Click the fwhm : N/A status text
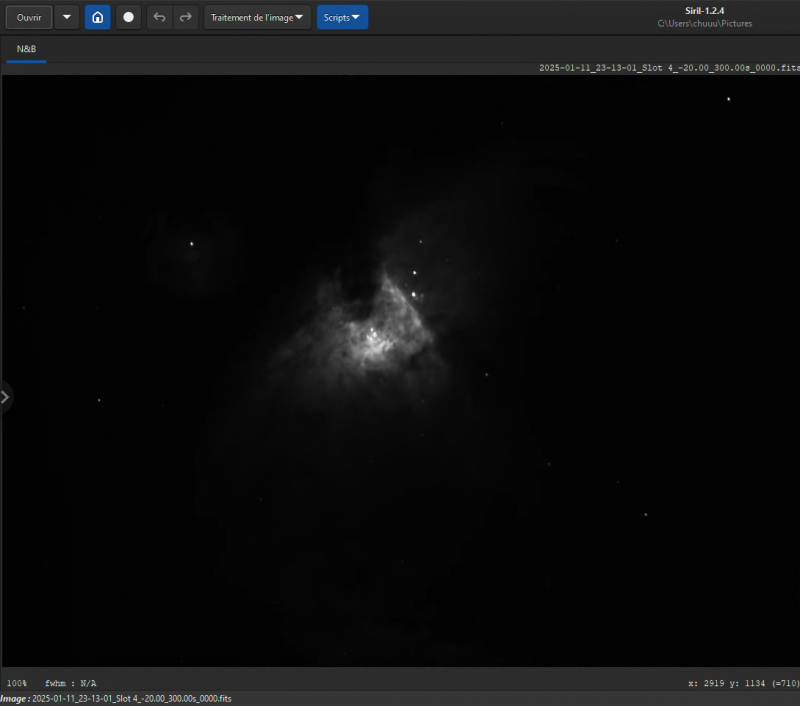Image resolution: width=800 pixels, height=706 pixels. click(70, 683)
